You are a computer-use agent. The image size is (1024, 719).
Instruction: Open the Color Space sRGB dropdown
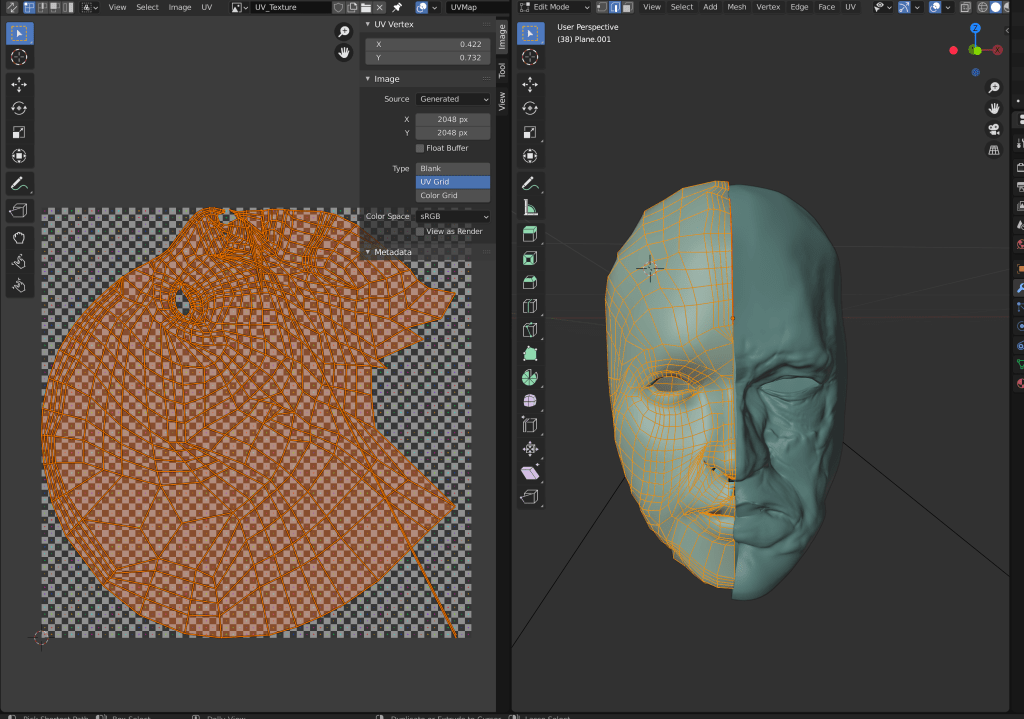pyautogui.click(x=453, y=216)
